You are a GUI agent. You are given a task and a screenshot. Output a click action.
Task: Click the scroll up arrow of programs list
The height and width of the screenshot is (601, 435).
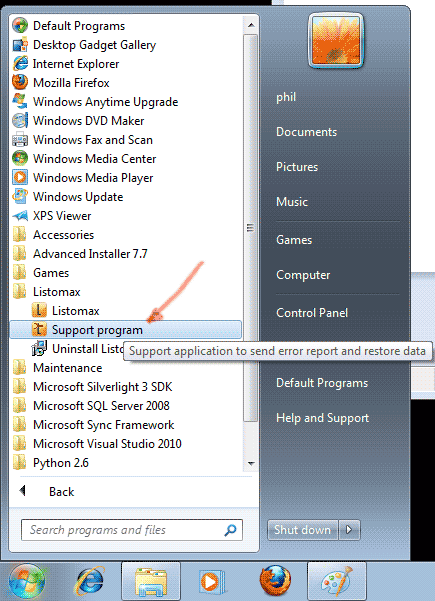pyautogui.click(x=251, y=25)
